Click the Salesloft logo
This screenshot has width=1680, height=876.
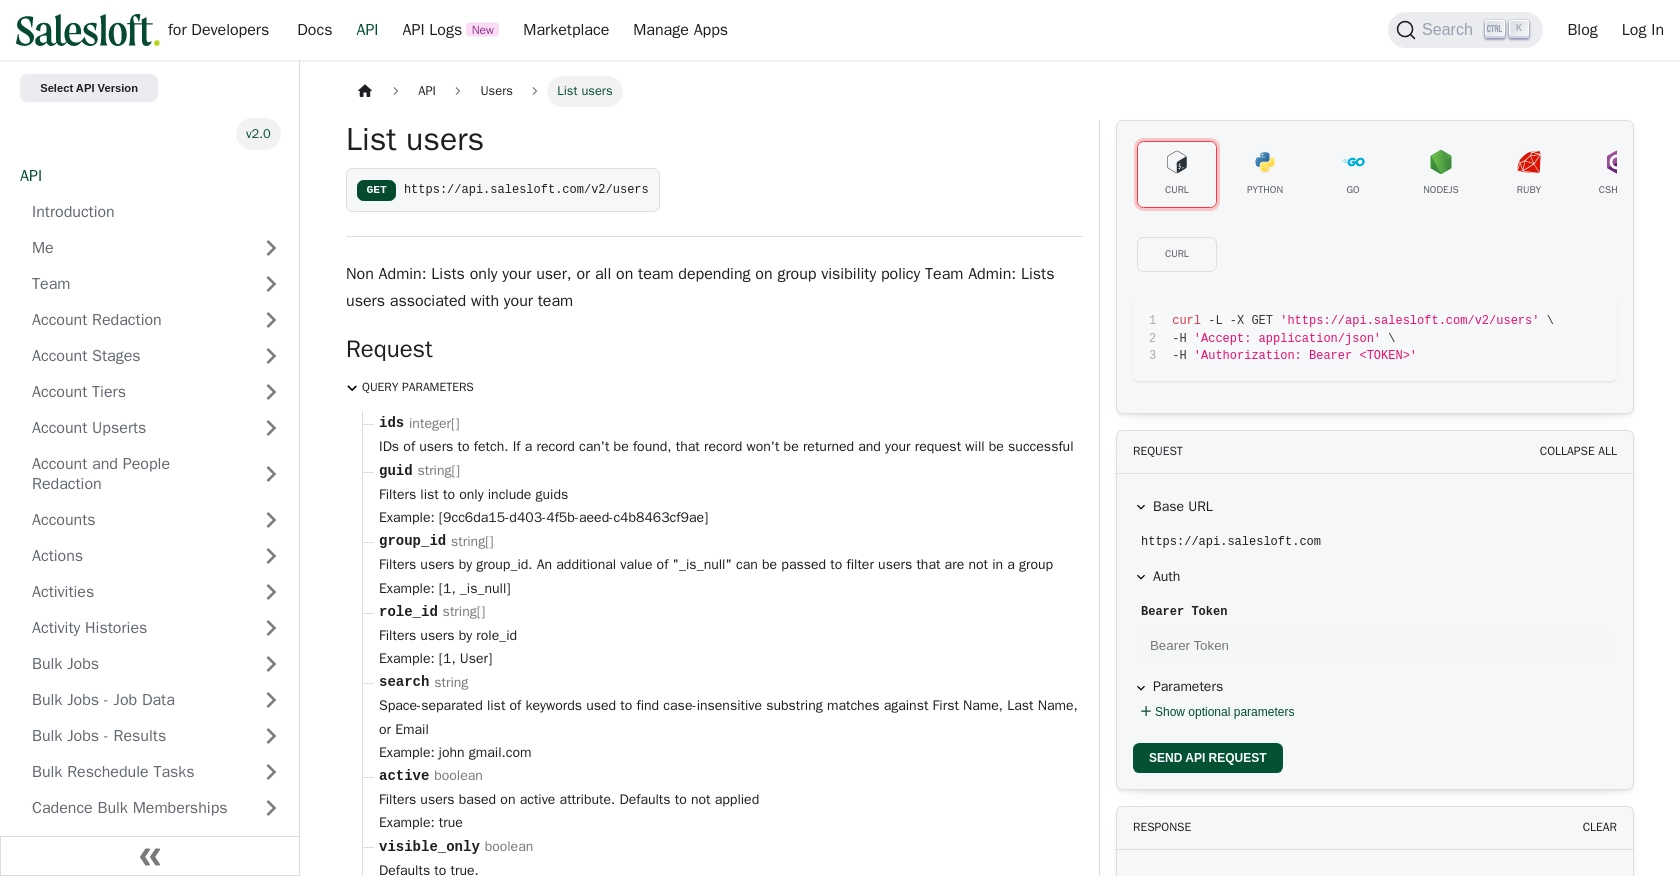(87, 30)
